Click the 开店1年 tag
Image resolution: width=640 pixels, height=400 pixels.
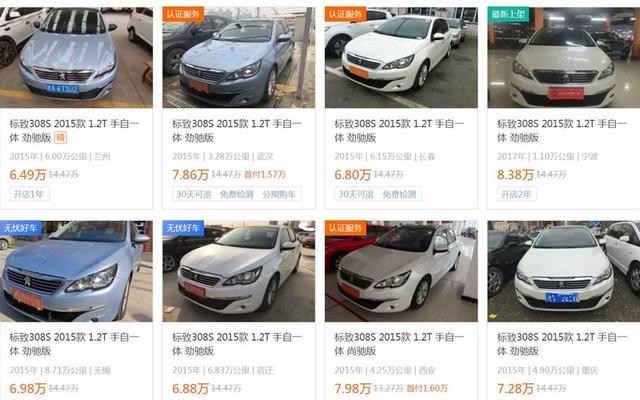pyautogui.click(x=29, y=194)
